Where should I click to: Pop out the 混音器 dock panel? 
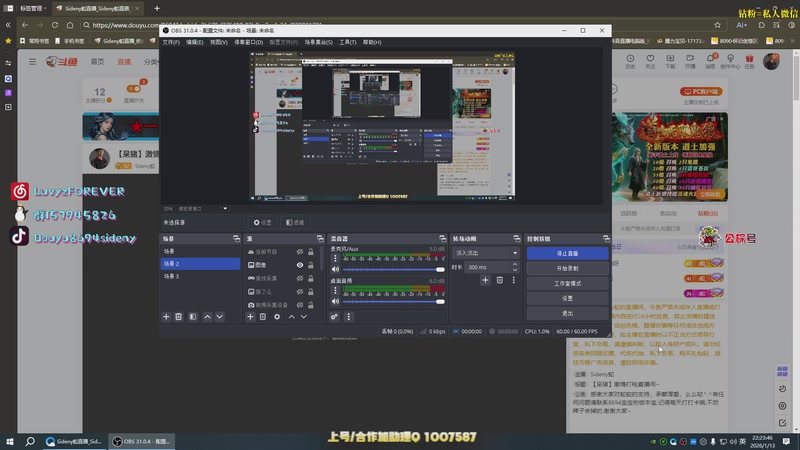point(442,238)
